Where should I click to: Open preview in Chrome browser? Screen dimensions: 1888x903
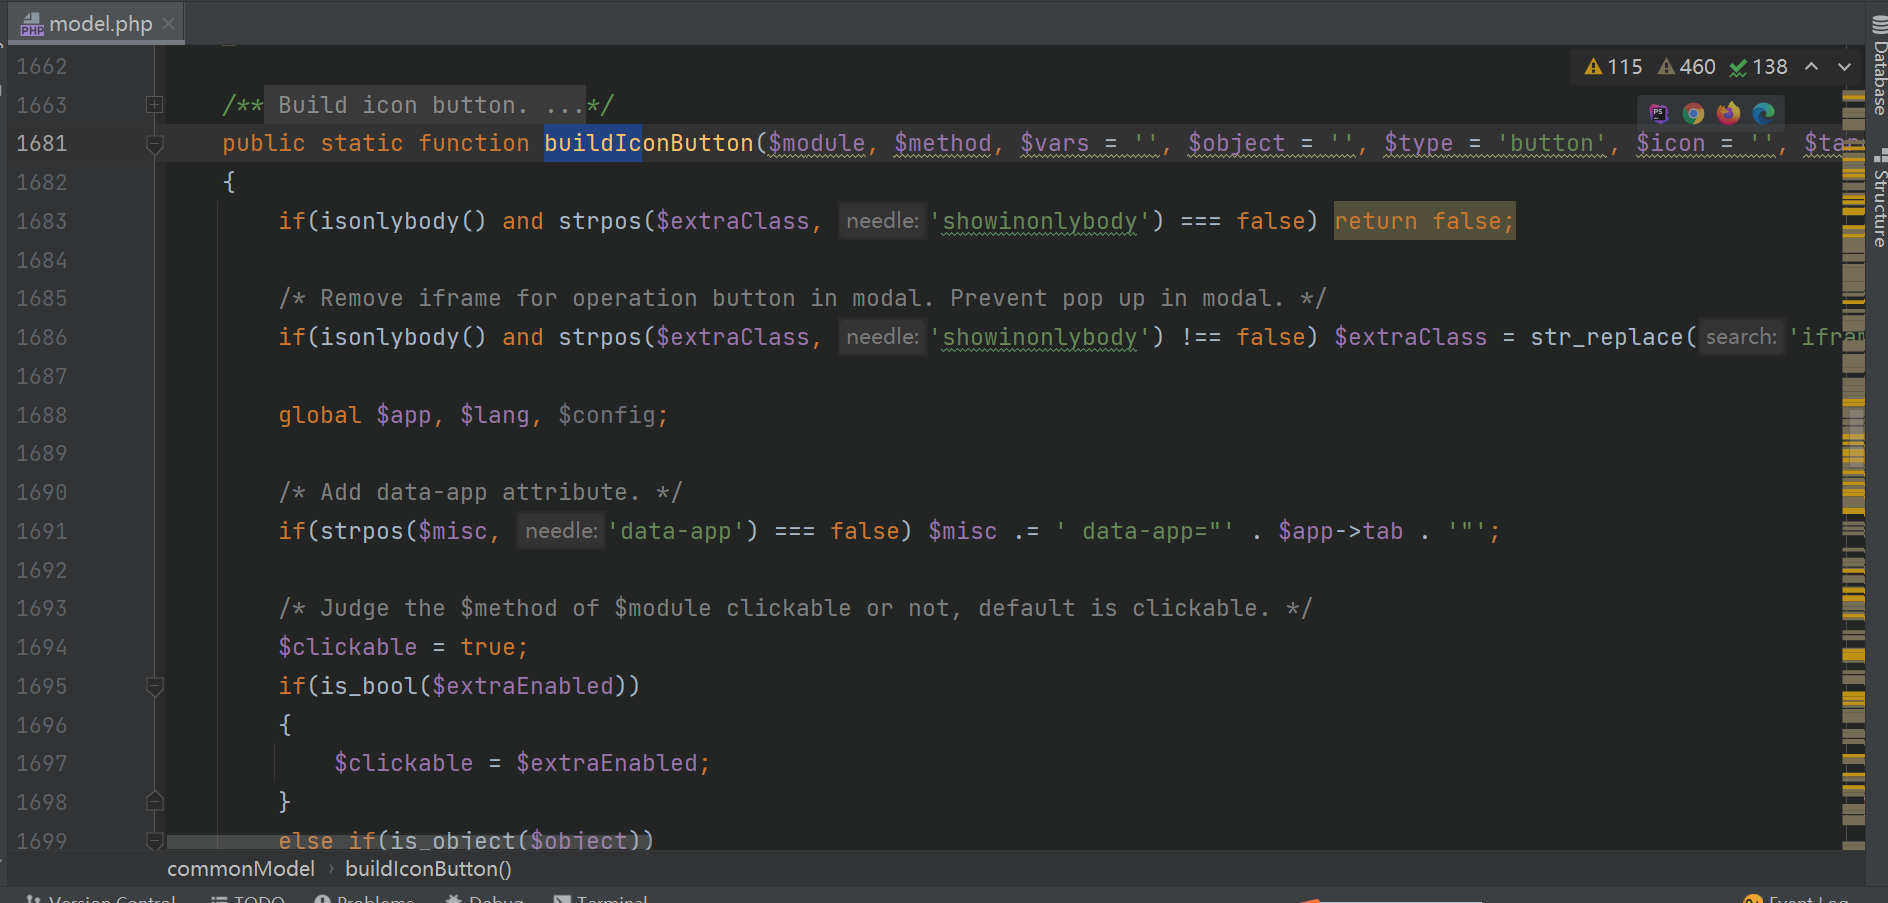1693,113
